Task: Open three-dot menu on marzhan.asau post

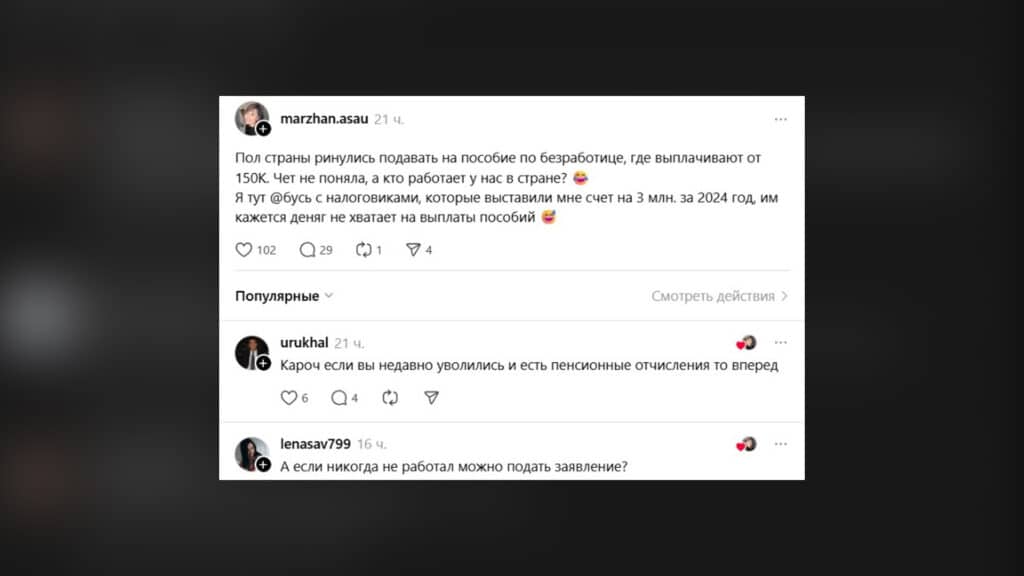Action: pyautogui.click(x=780, y=120)
